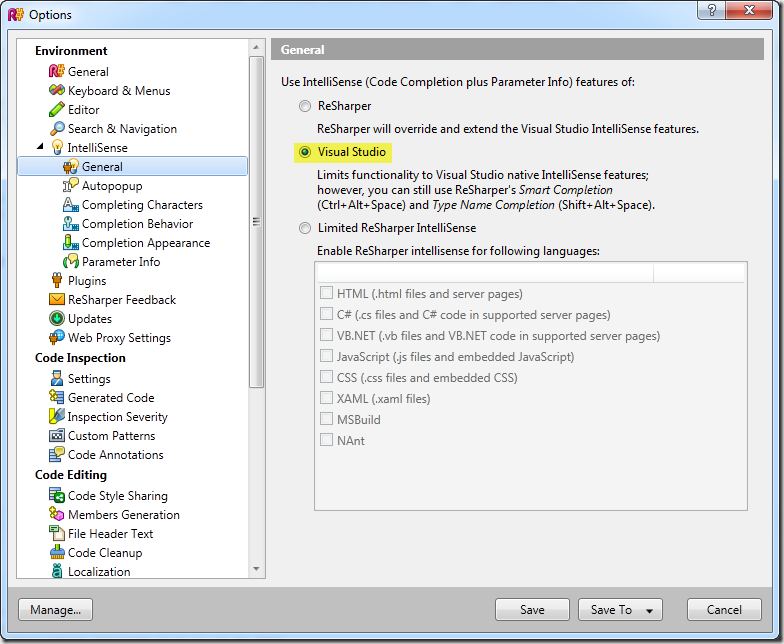Viewport: 784px width, 644px height.
Task: Click the plug icon next to Plugins
Action: click(x=56, y=280)
